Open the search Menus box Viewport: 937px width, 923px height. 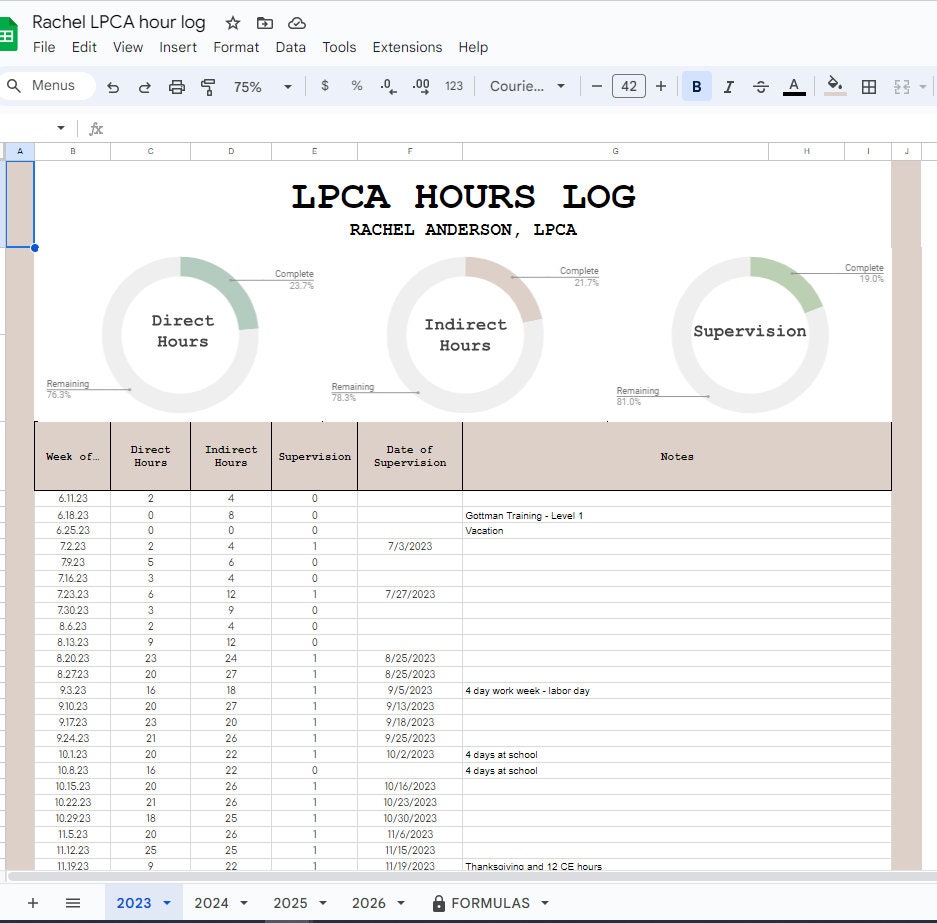(48, 86)
